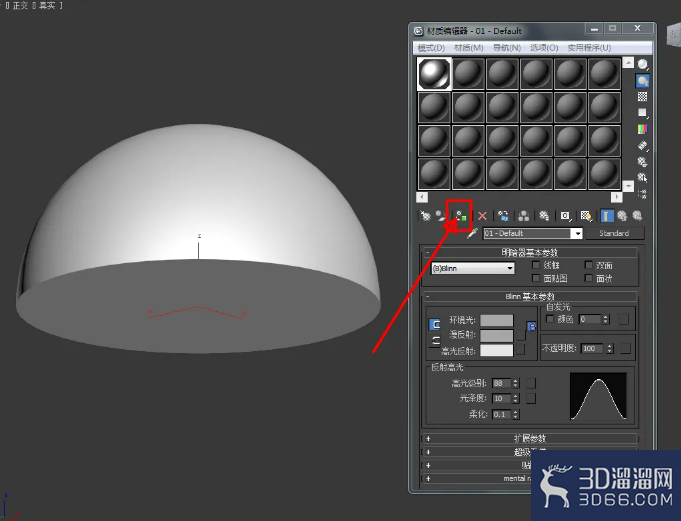Toggle the blue map lock icon
This screenshot has width=681, height=521.
click(x=532, y=326)
